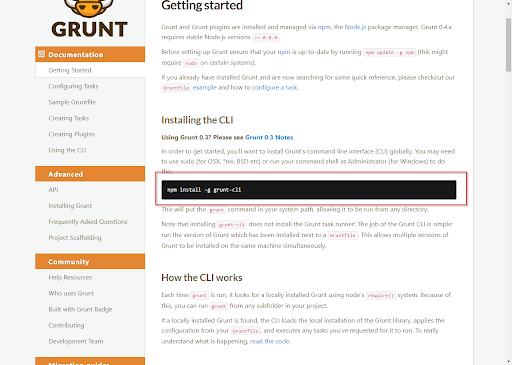This screenshot has height=365, width=512.
Task: Open the Community section header
Action: 90,262
